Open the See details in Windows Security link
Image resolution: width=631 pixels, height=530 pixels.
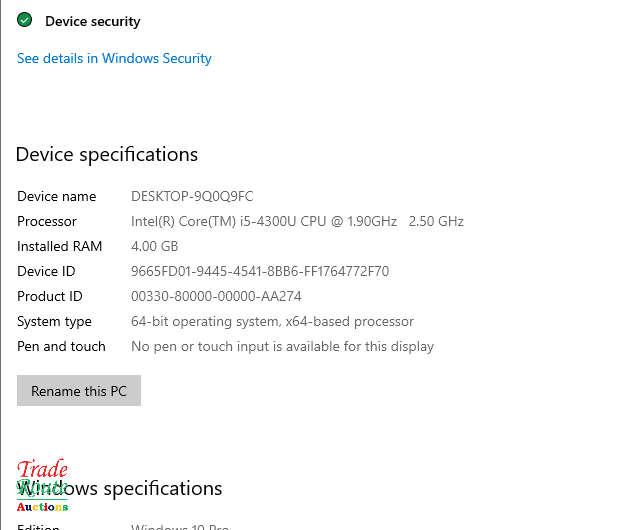click(114, 58)
